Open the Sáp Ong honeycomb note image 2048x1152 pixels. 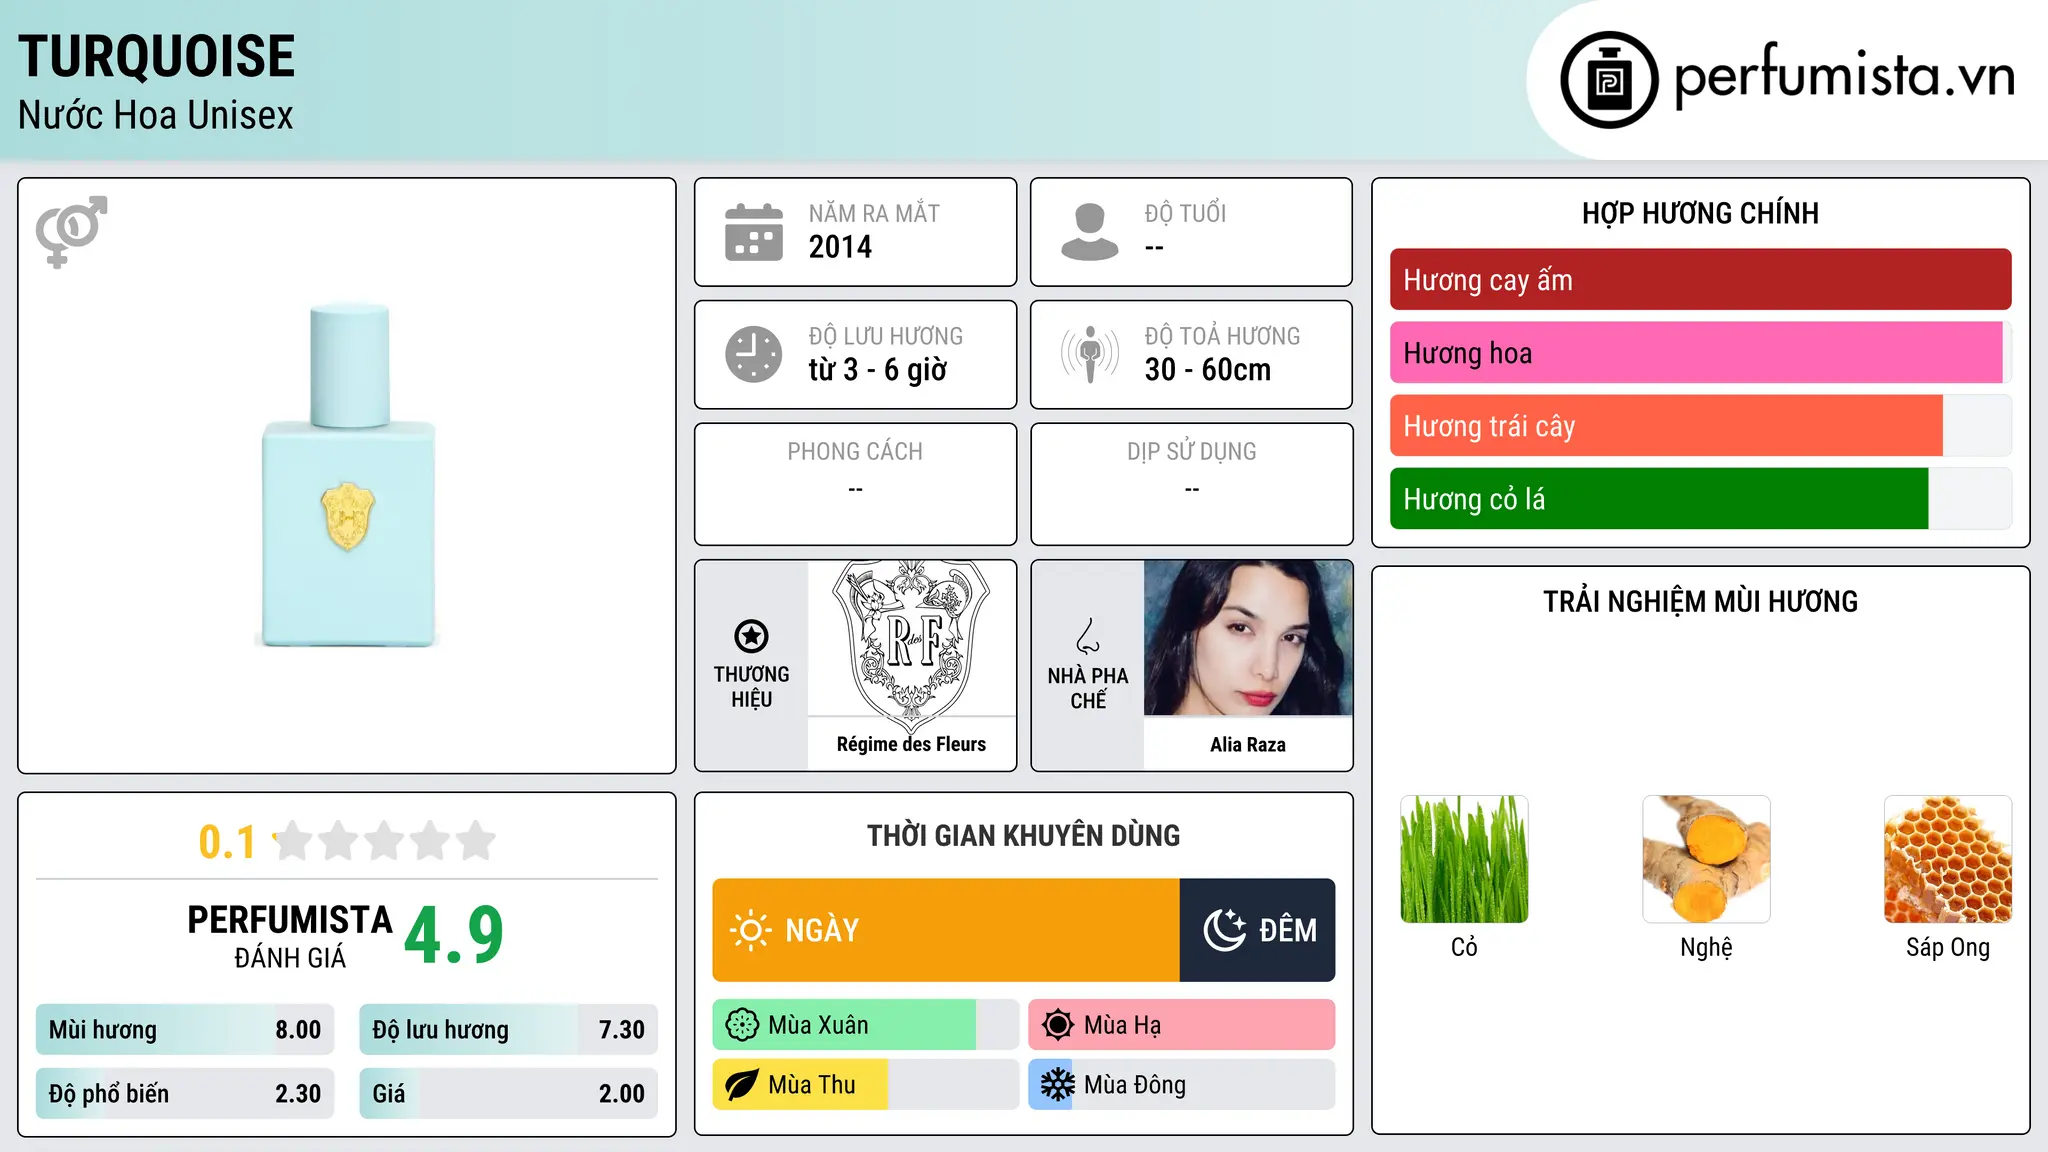pos(1948,859)
